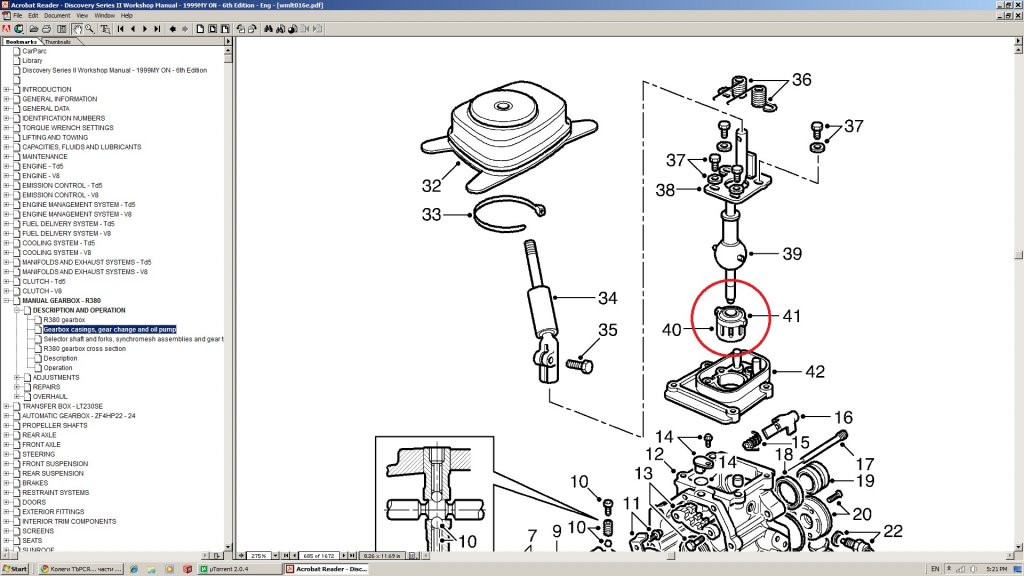
Task: Open the STEERING bookmark
Action: 39,454
